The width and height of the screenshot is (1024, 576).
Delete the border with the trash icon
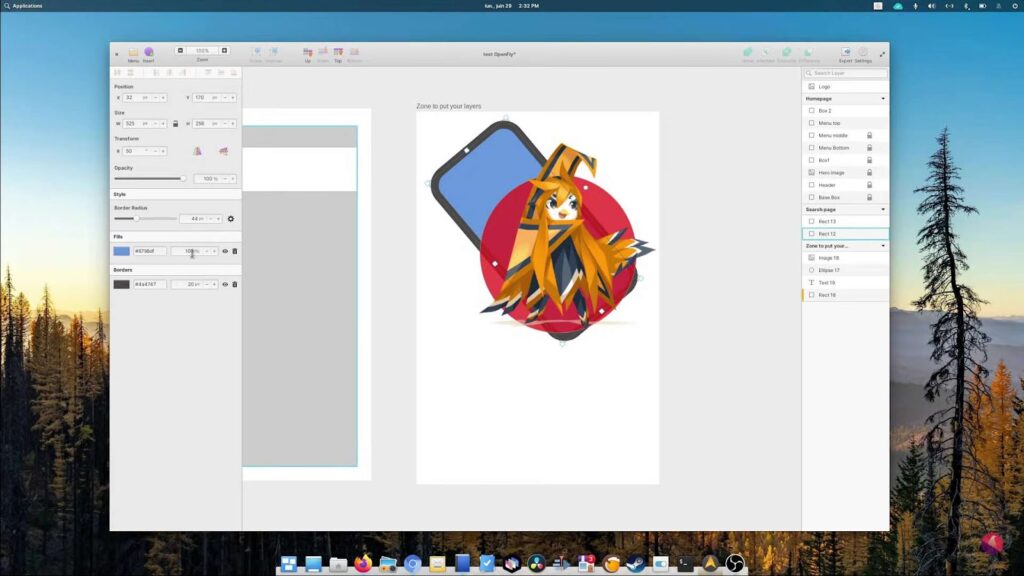tap(235, 285)
